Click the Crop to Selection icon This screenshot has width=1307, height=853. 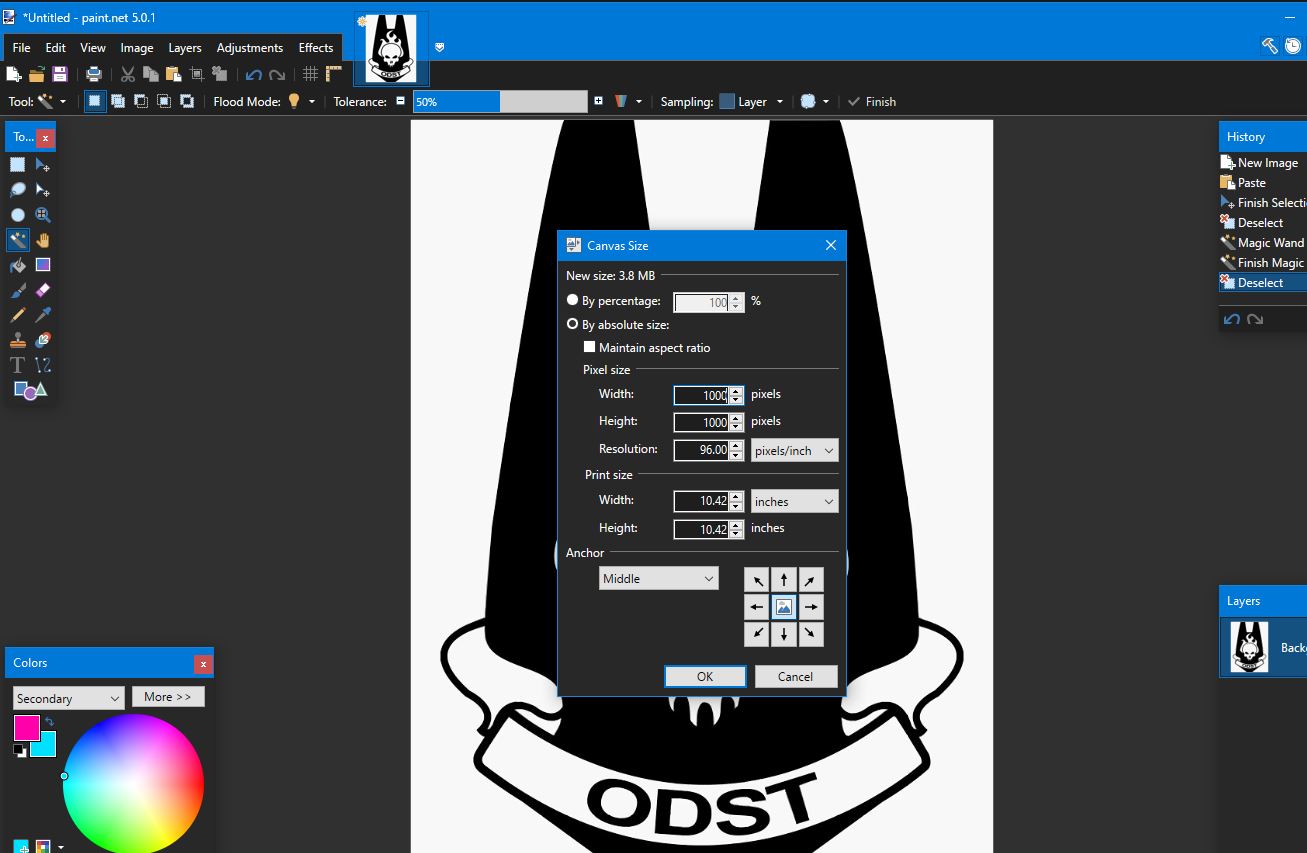coord(197,74)
